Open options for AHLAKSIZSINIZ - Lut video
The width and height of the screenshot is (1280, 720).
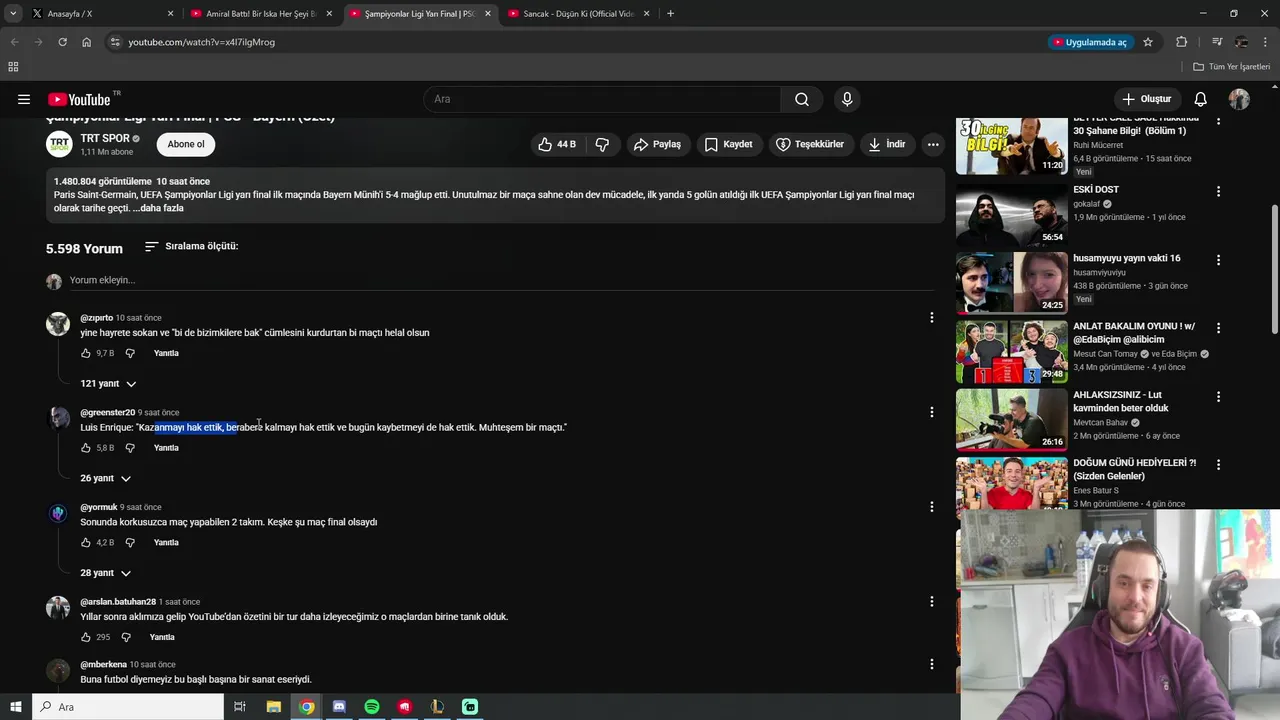(x=1218, y=397)
